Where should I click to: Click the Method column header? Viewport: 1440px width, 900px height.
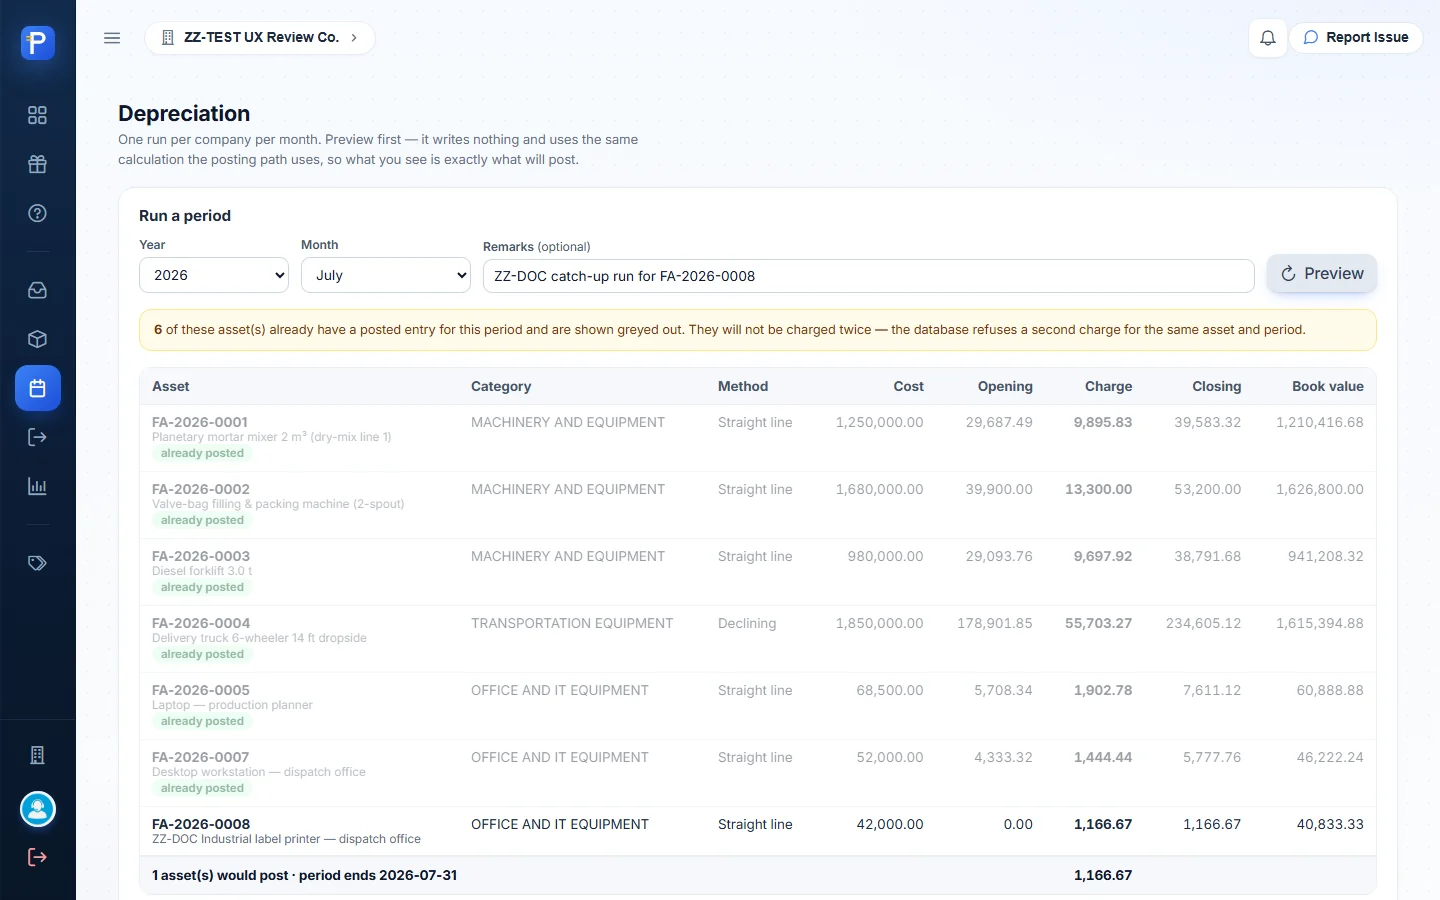[x=743, y=386]
